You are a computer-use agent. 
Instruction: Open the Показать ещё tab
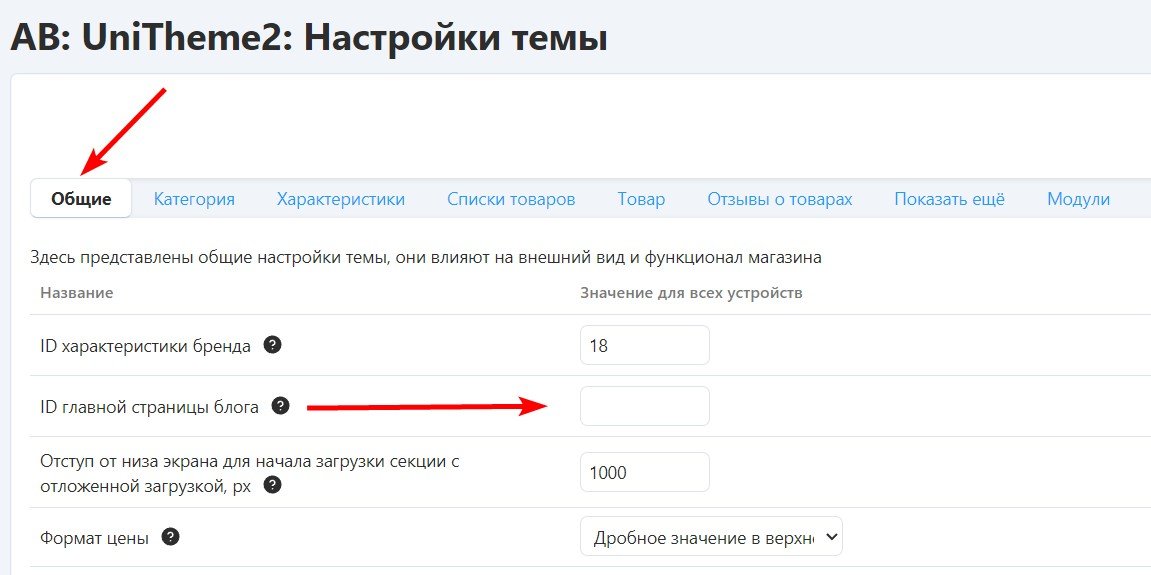949,199
